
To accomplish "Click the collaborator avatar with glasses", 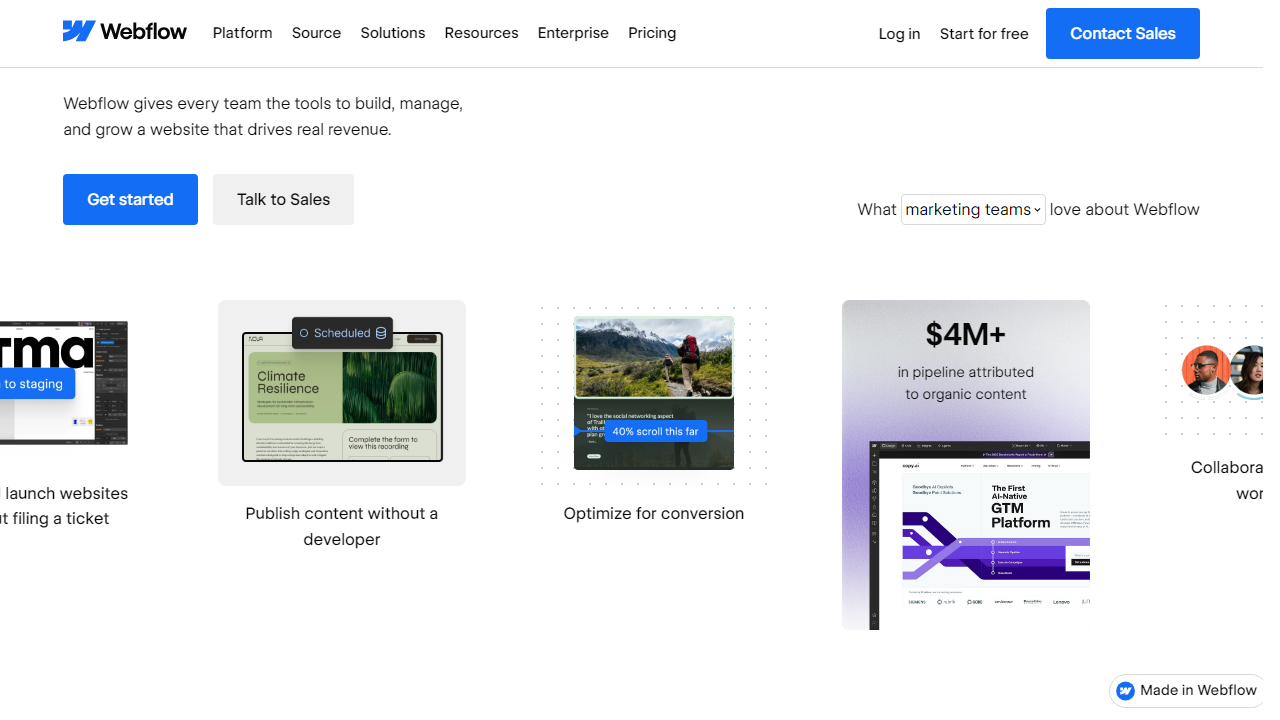I will (x=1206, y=371).
